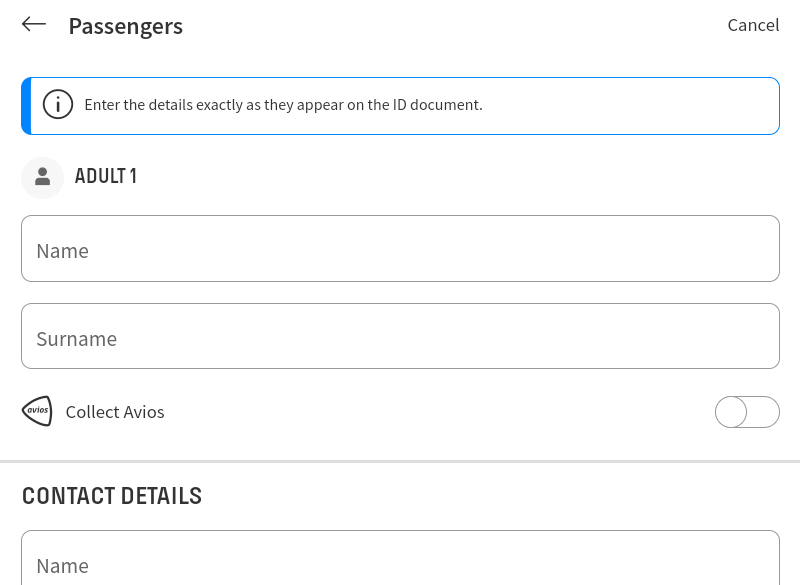Click the info circle icon in banner
This screenshot has height=585, width=800.
coord(58,105)
